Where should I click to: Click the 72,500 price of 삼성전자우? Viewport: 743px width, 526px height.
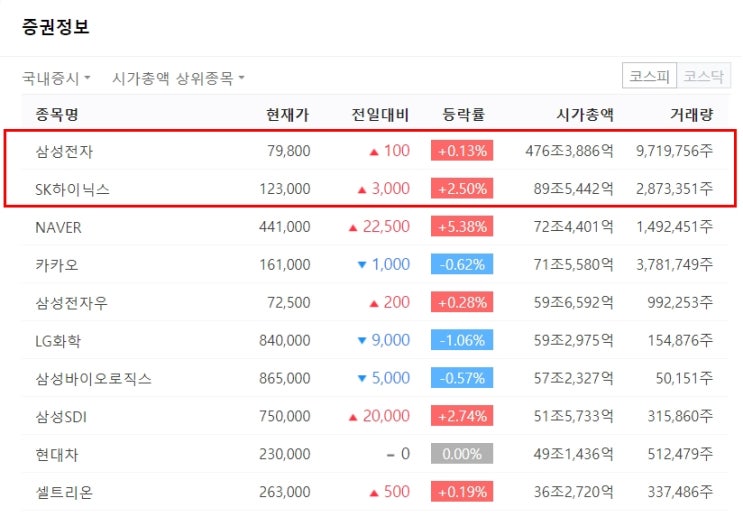289,302
